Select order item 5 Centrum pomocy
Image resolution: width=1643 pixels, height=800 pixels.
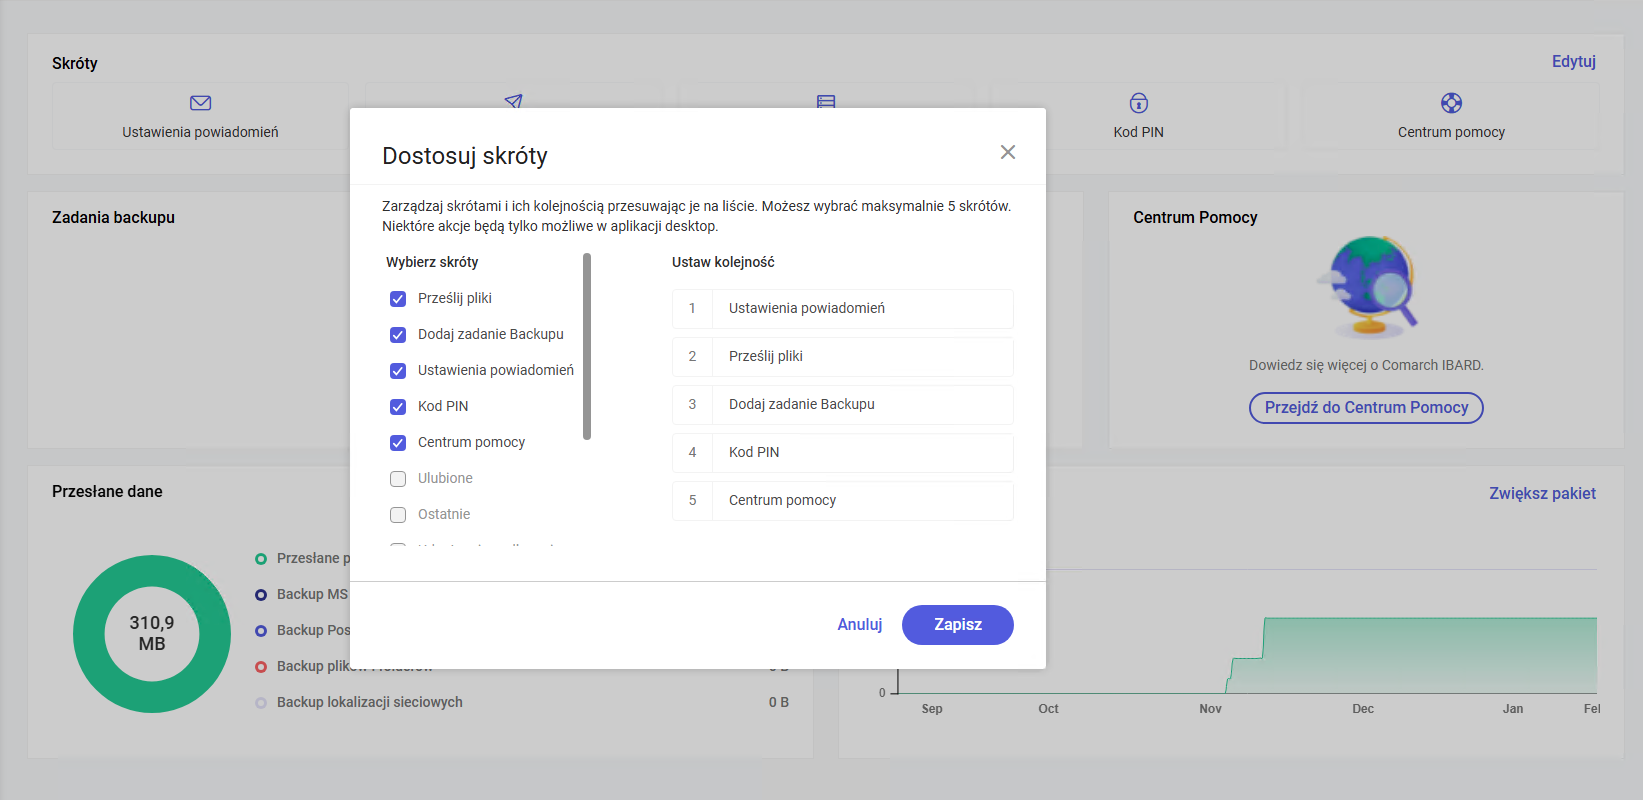[842, 501]
